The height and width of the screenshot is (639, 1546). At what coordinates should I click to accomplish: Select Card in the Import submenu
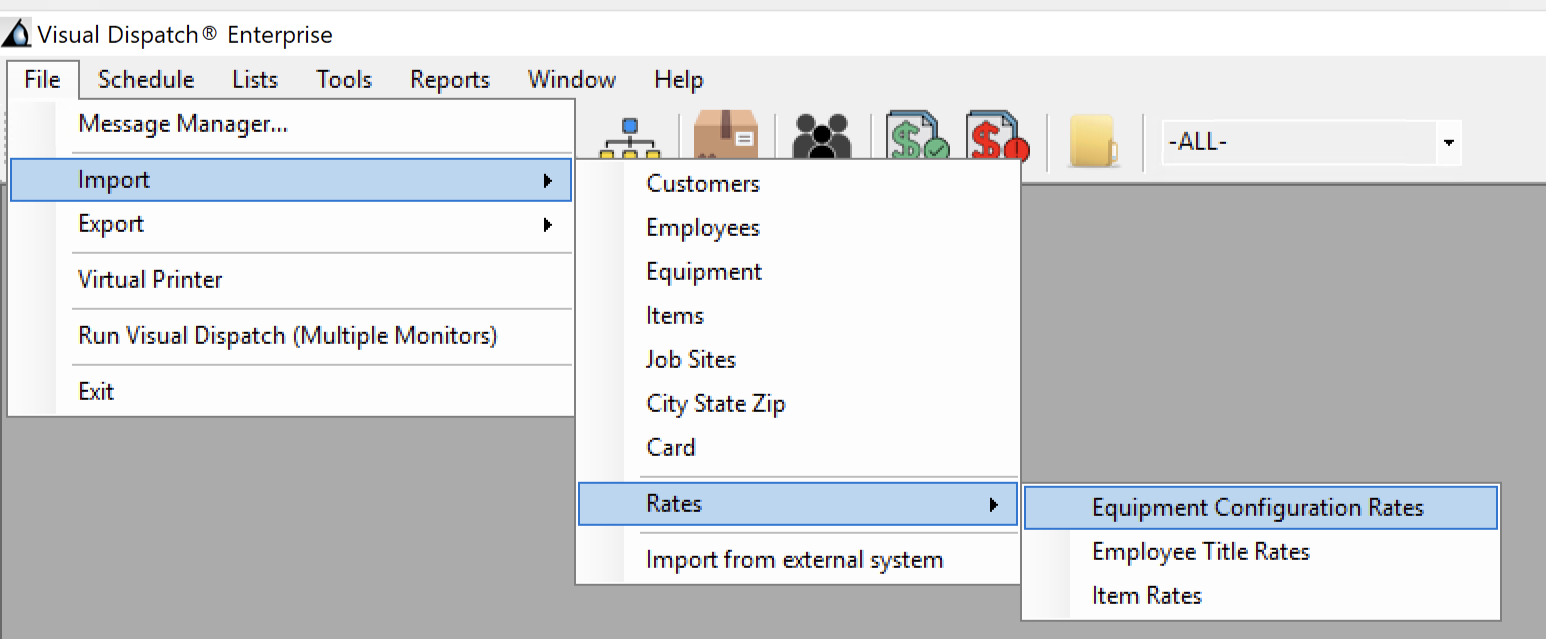coord(798,448)
